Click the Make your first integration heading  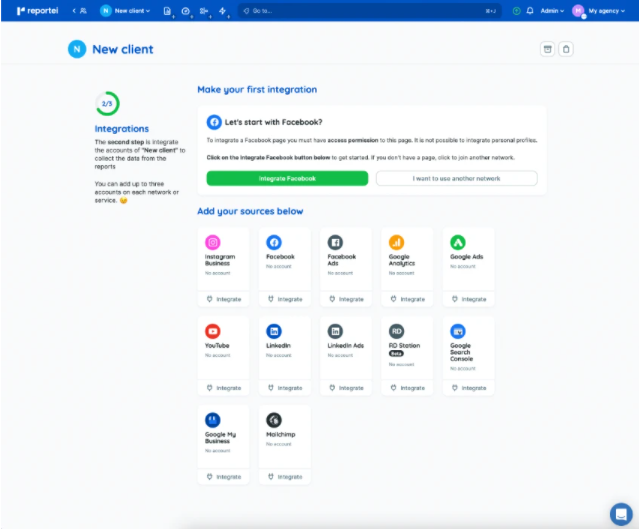pyautogui.click(x=257, y=90)
